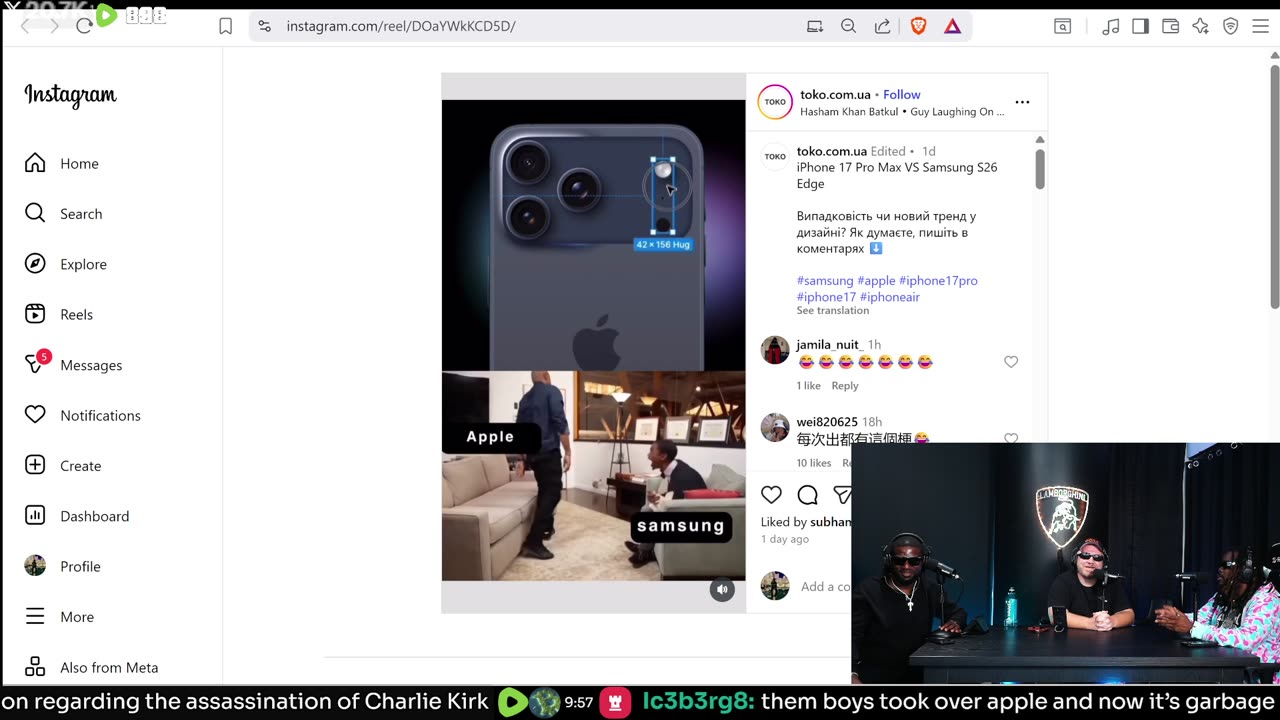
Task: Click the Add a comment field
Action: coord(825,587)
